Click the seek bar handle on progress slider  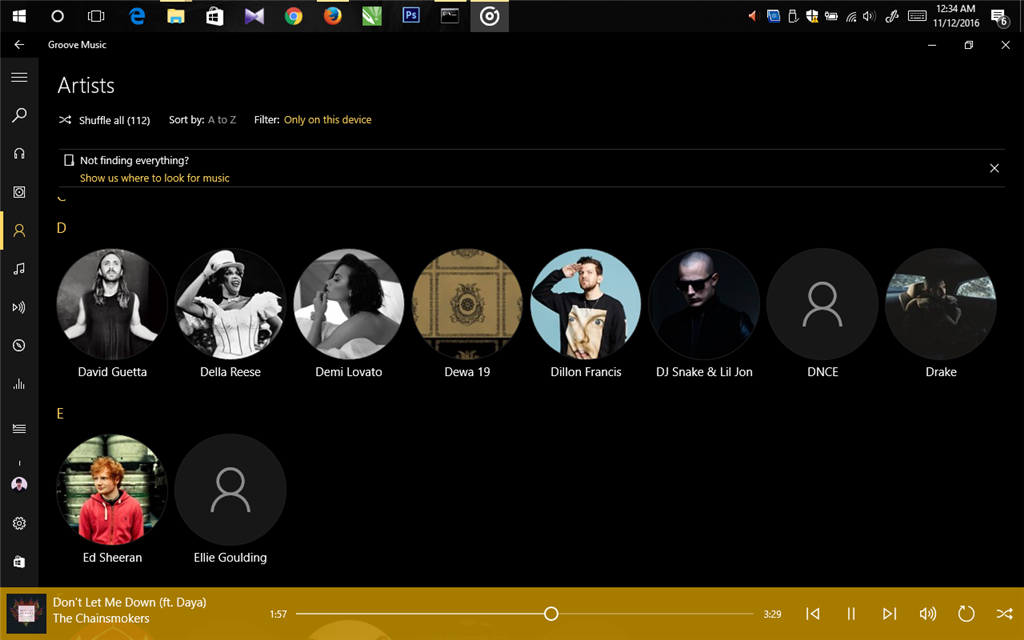pyautogui.click(x=551, y=613)
